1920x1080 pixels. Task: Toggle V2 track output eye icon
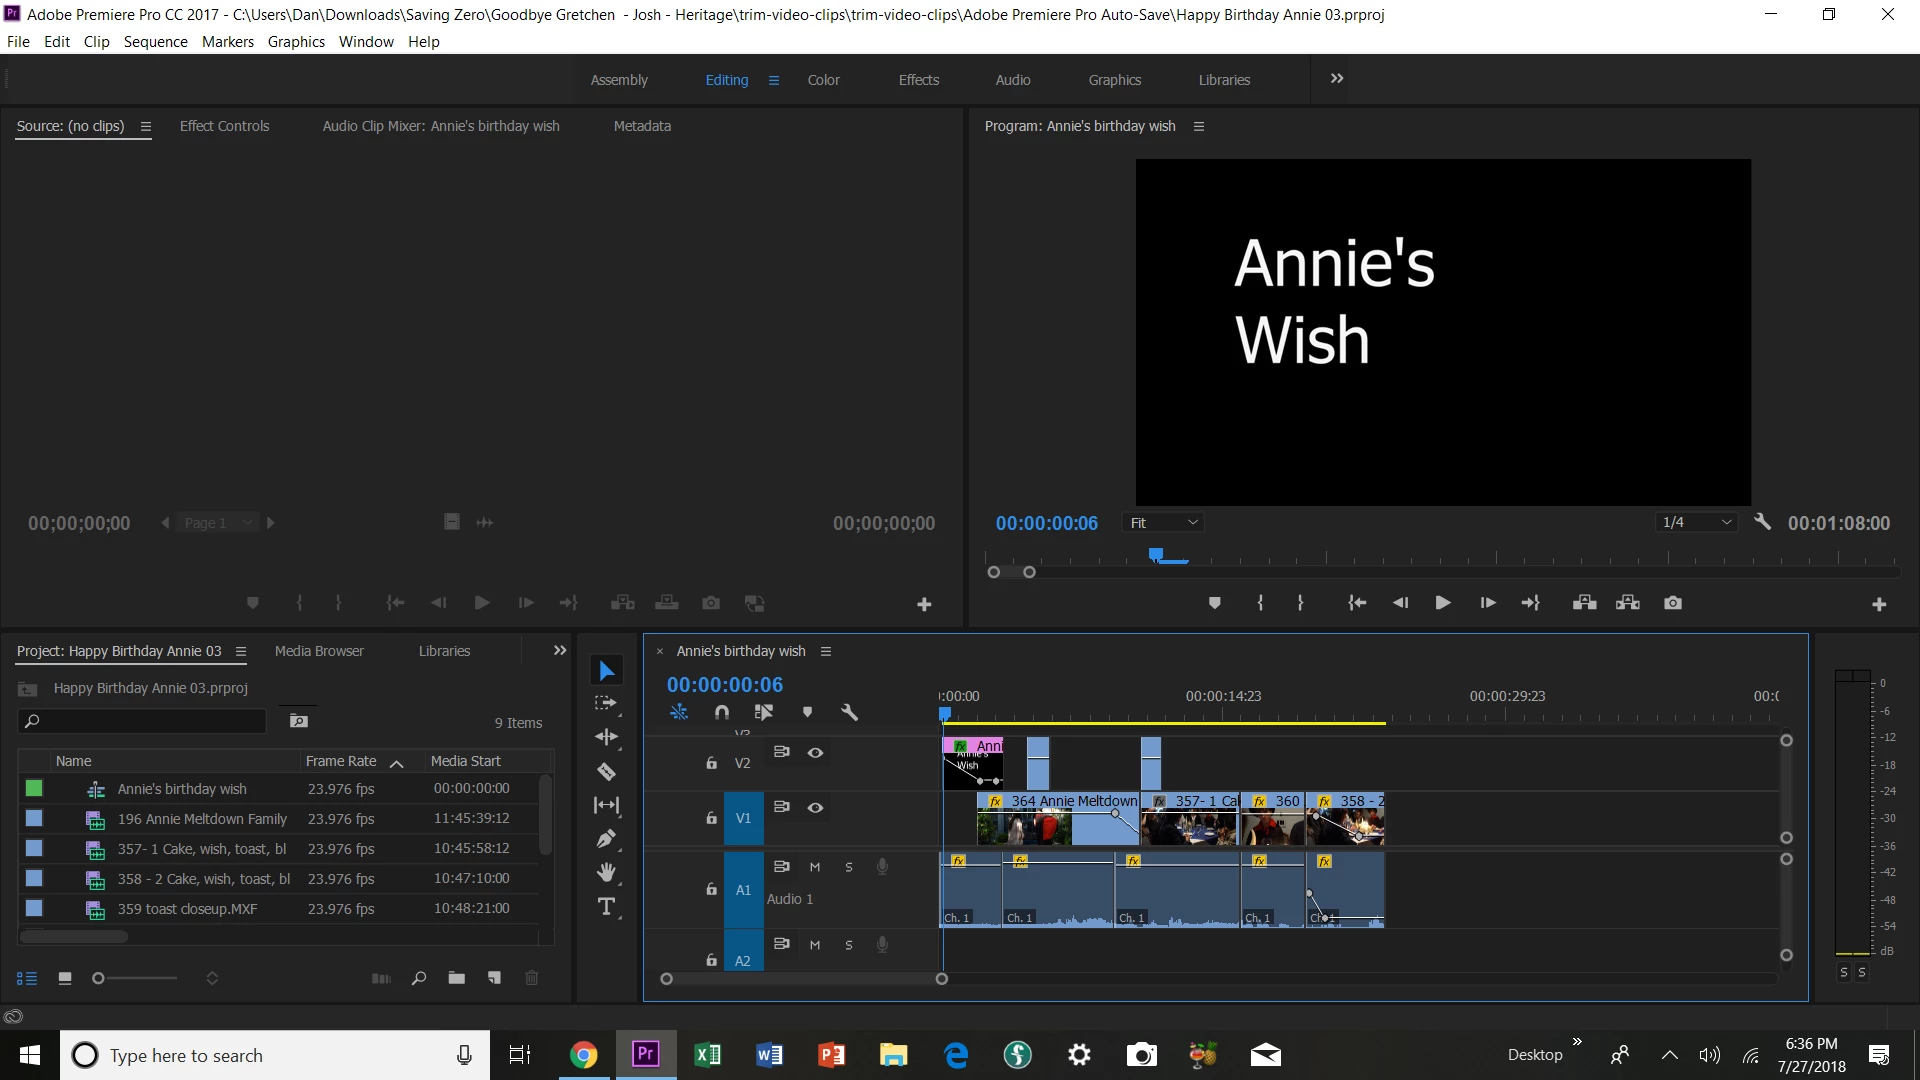point(815,753)
